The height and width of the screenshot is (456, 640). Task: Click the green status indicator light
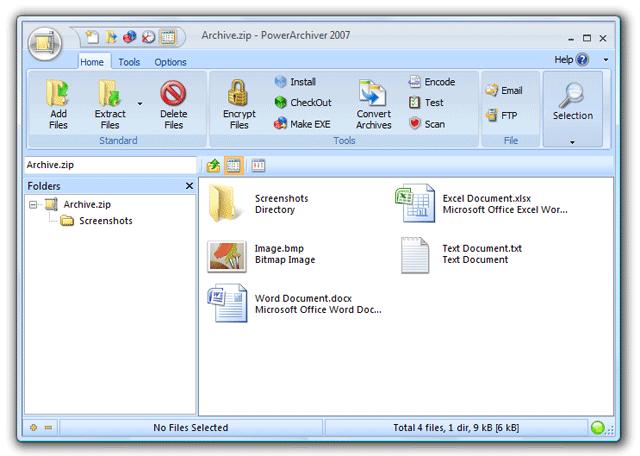point(597,427)
